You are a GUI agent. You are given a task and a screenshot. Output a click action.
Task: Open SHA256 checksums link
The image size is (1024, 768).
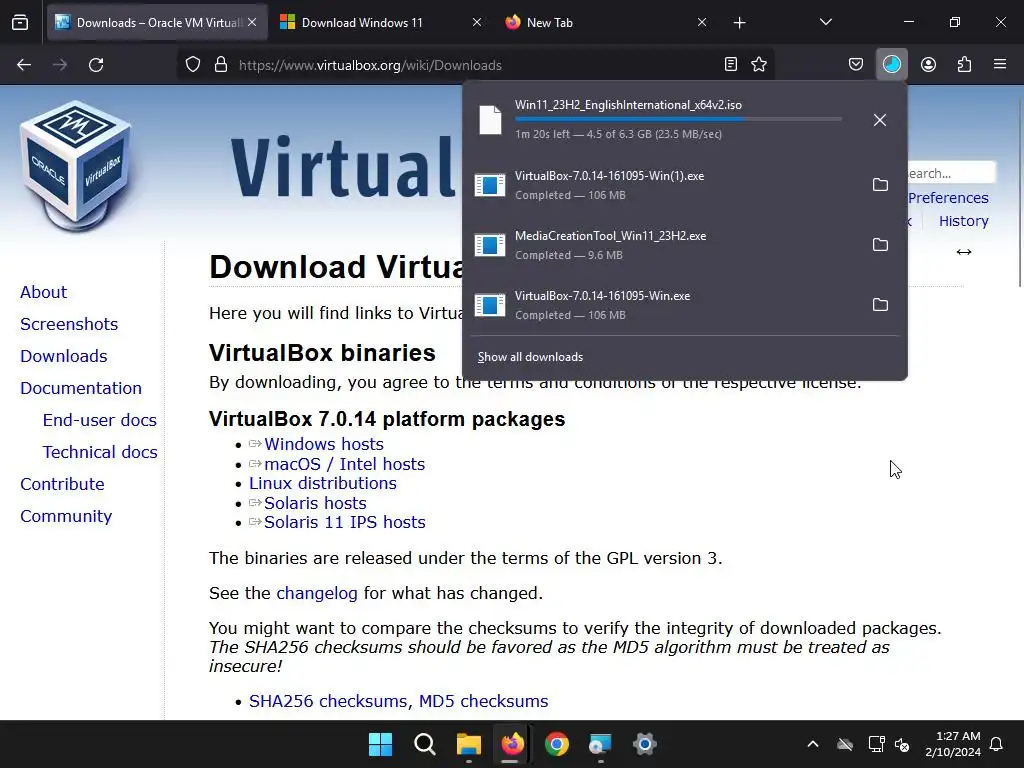tap(328, 701)
